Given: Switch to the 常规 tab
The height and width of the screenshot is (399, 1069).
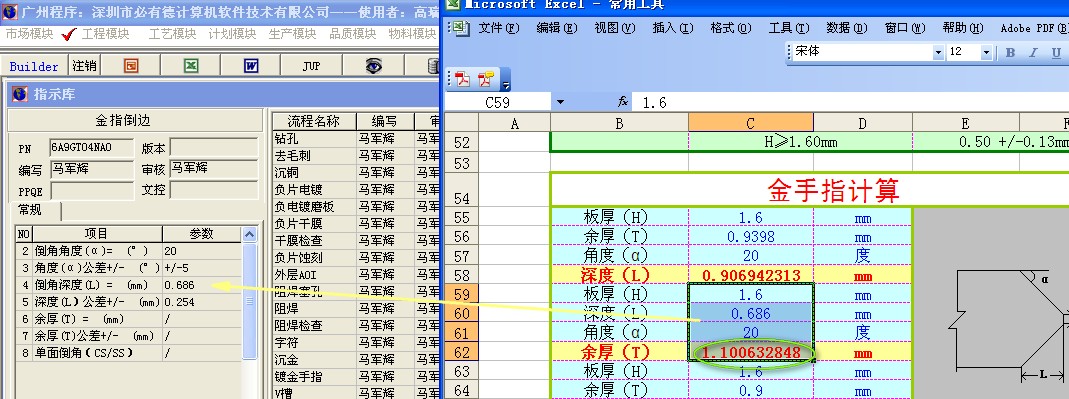Looking at the screenshot, I should tap(31, 210).
